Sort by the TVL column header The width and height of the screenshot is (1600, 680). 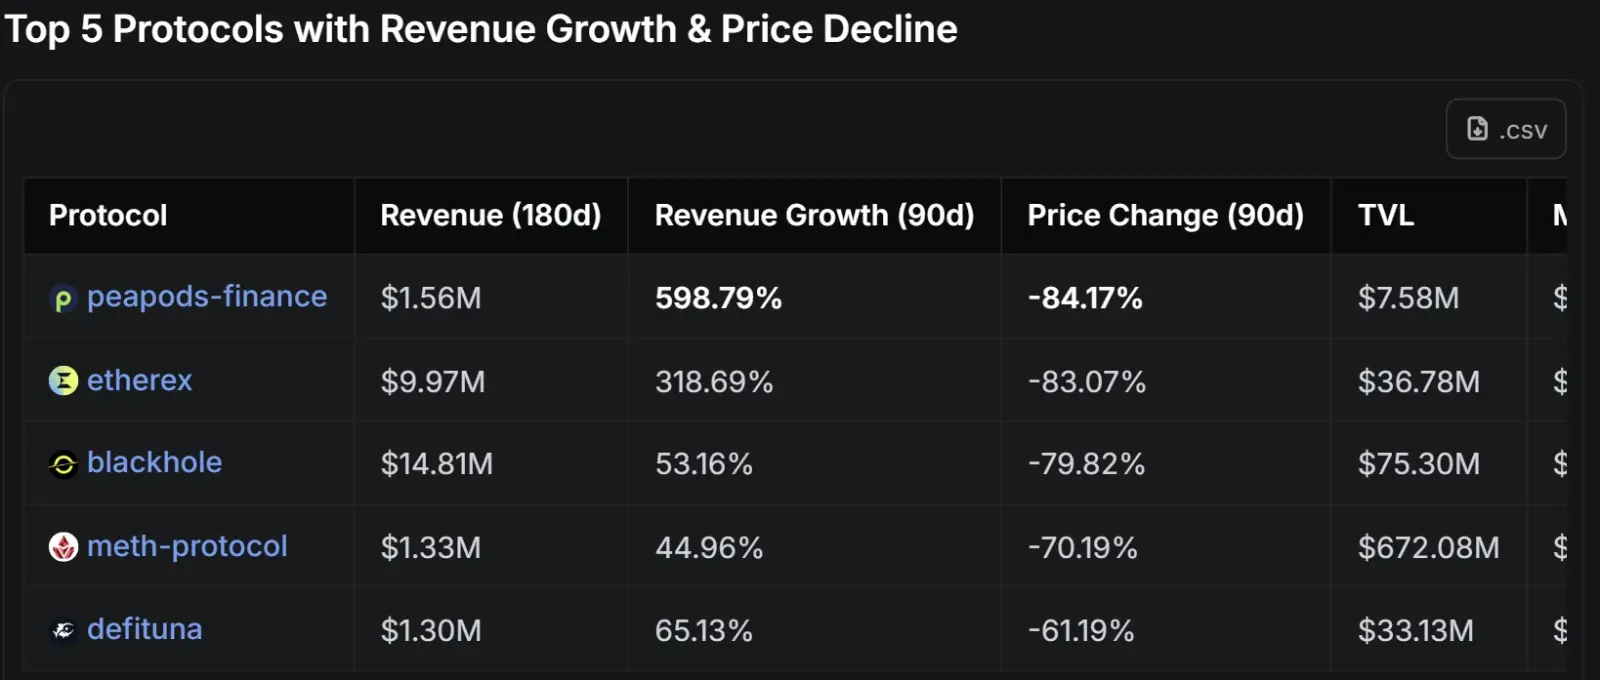click(1385, 215)
